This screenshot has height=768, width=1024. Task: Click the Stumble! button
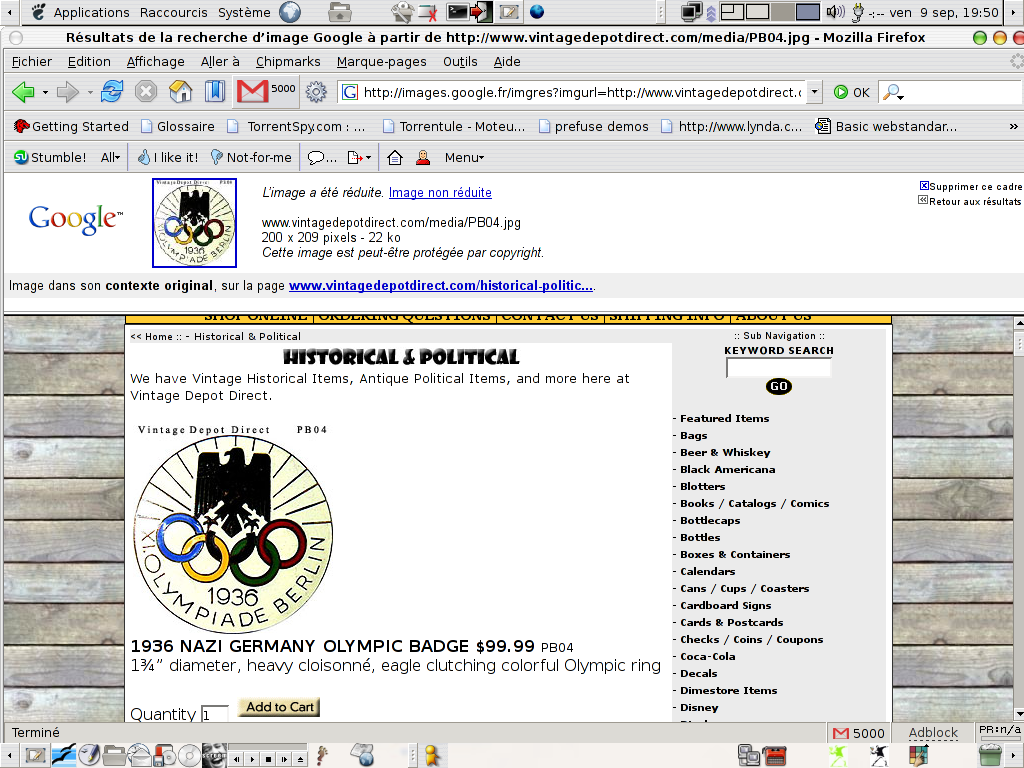pyautogui.click(x=50, y=157)
